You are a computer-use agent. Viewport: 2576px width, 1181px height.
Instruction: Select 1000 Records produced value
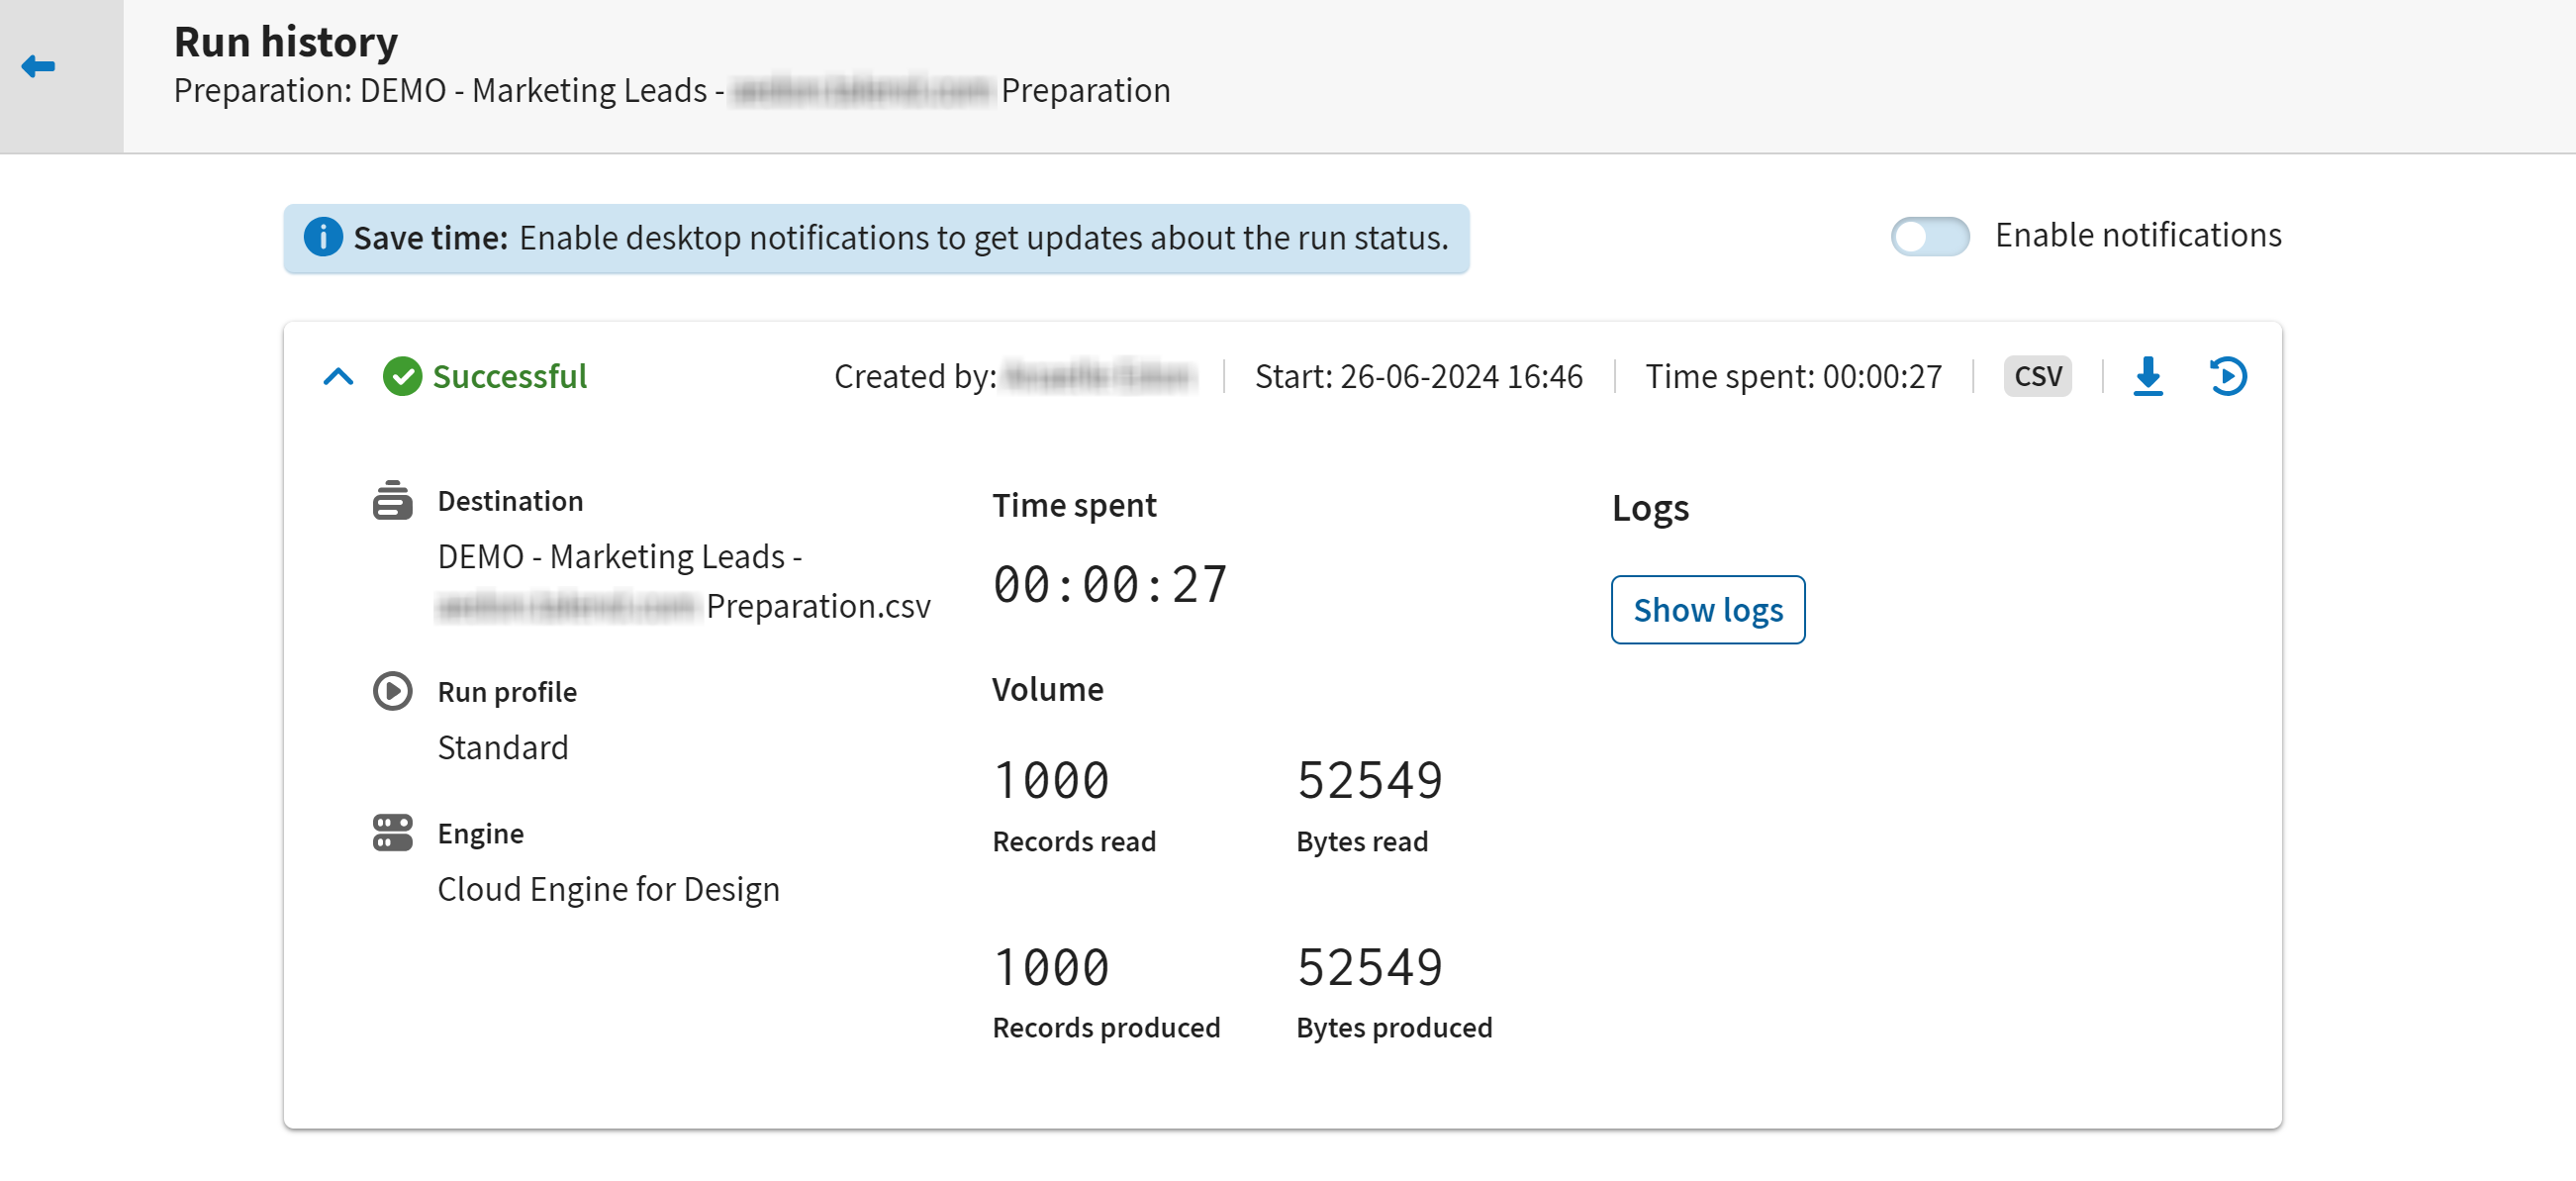(1051, 968)
